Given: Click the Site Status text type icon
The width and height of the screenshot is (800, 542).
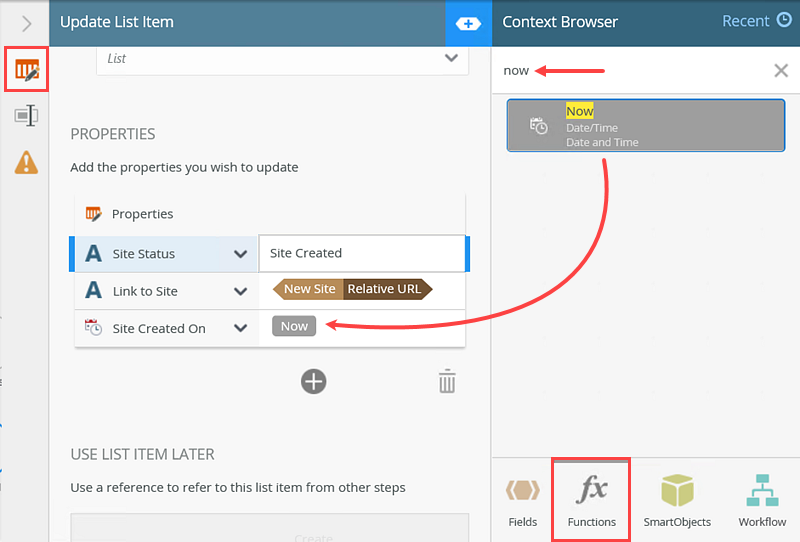Looking at the screenshot, I should (x=93, y=254).
